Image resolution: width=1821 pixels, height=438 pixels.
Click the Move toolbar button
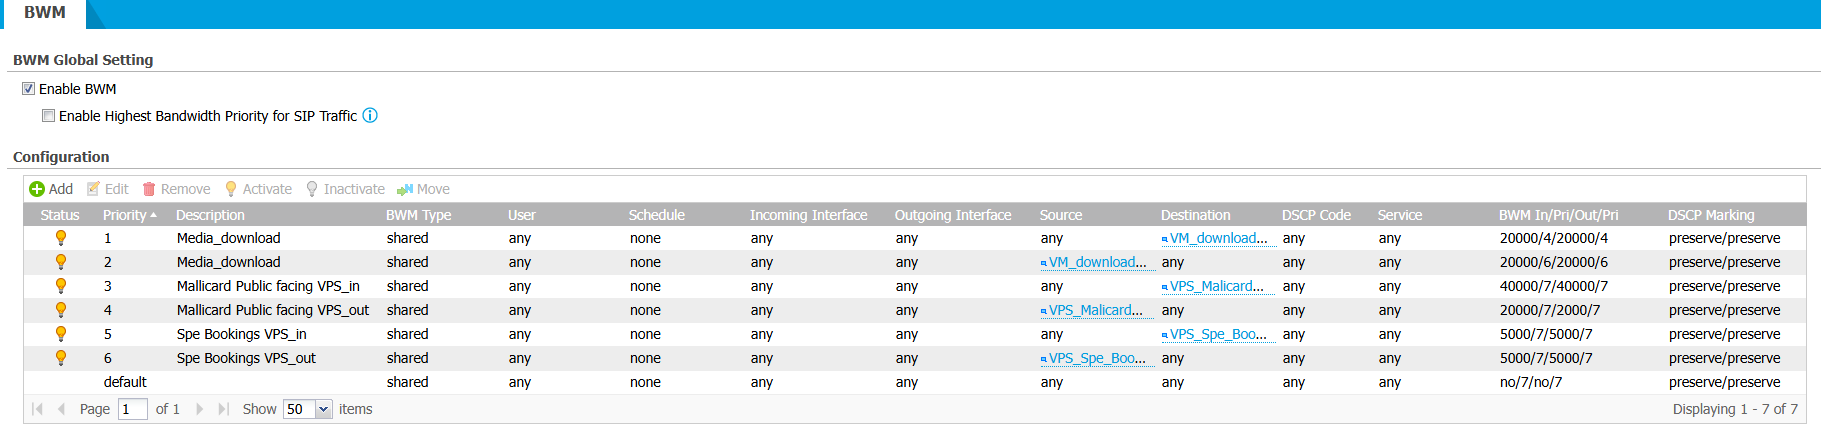(423, 189)
